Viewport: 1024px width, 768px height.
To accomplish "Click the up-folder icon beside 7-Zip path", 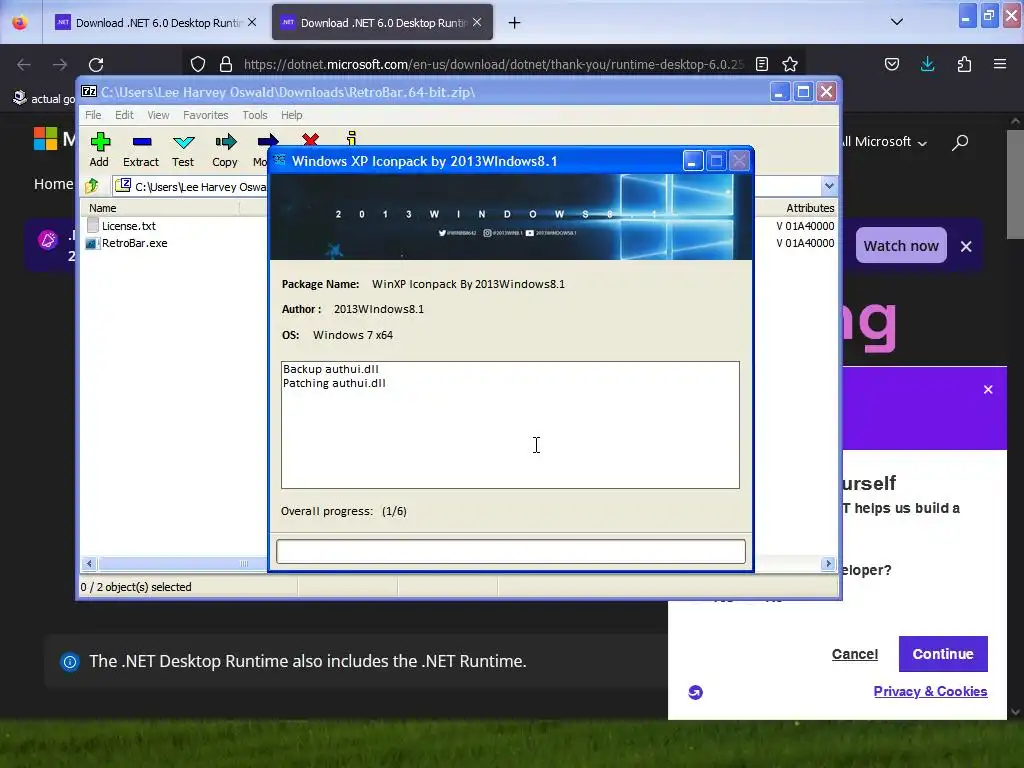I will tap(92, 186).
